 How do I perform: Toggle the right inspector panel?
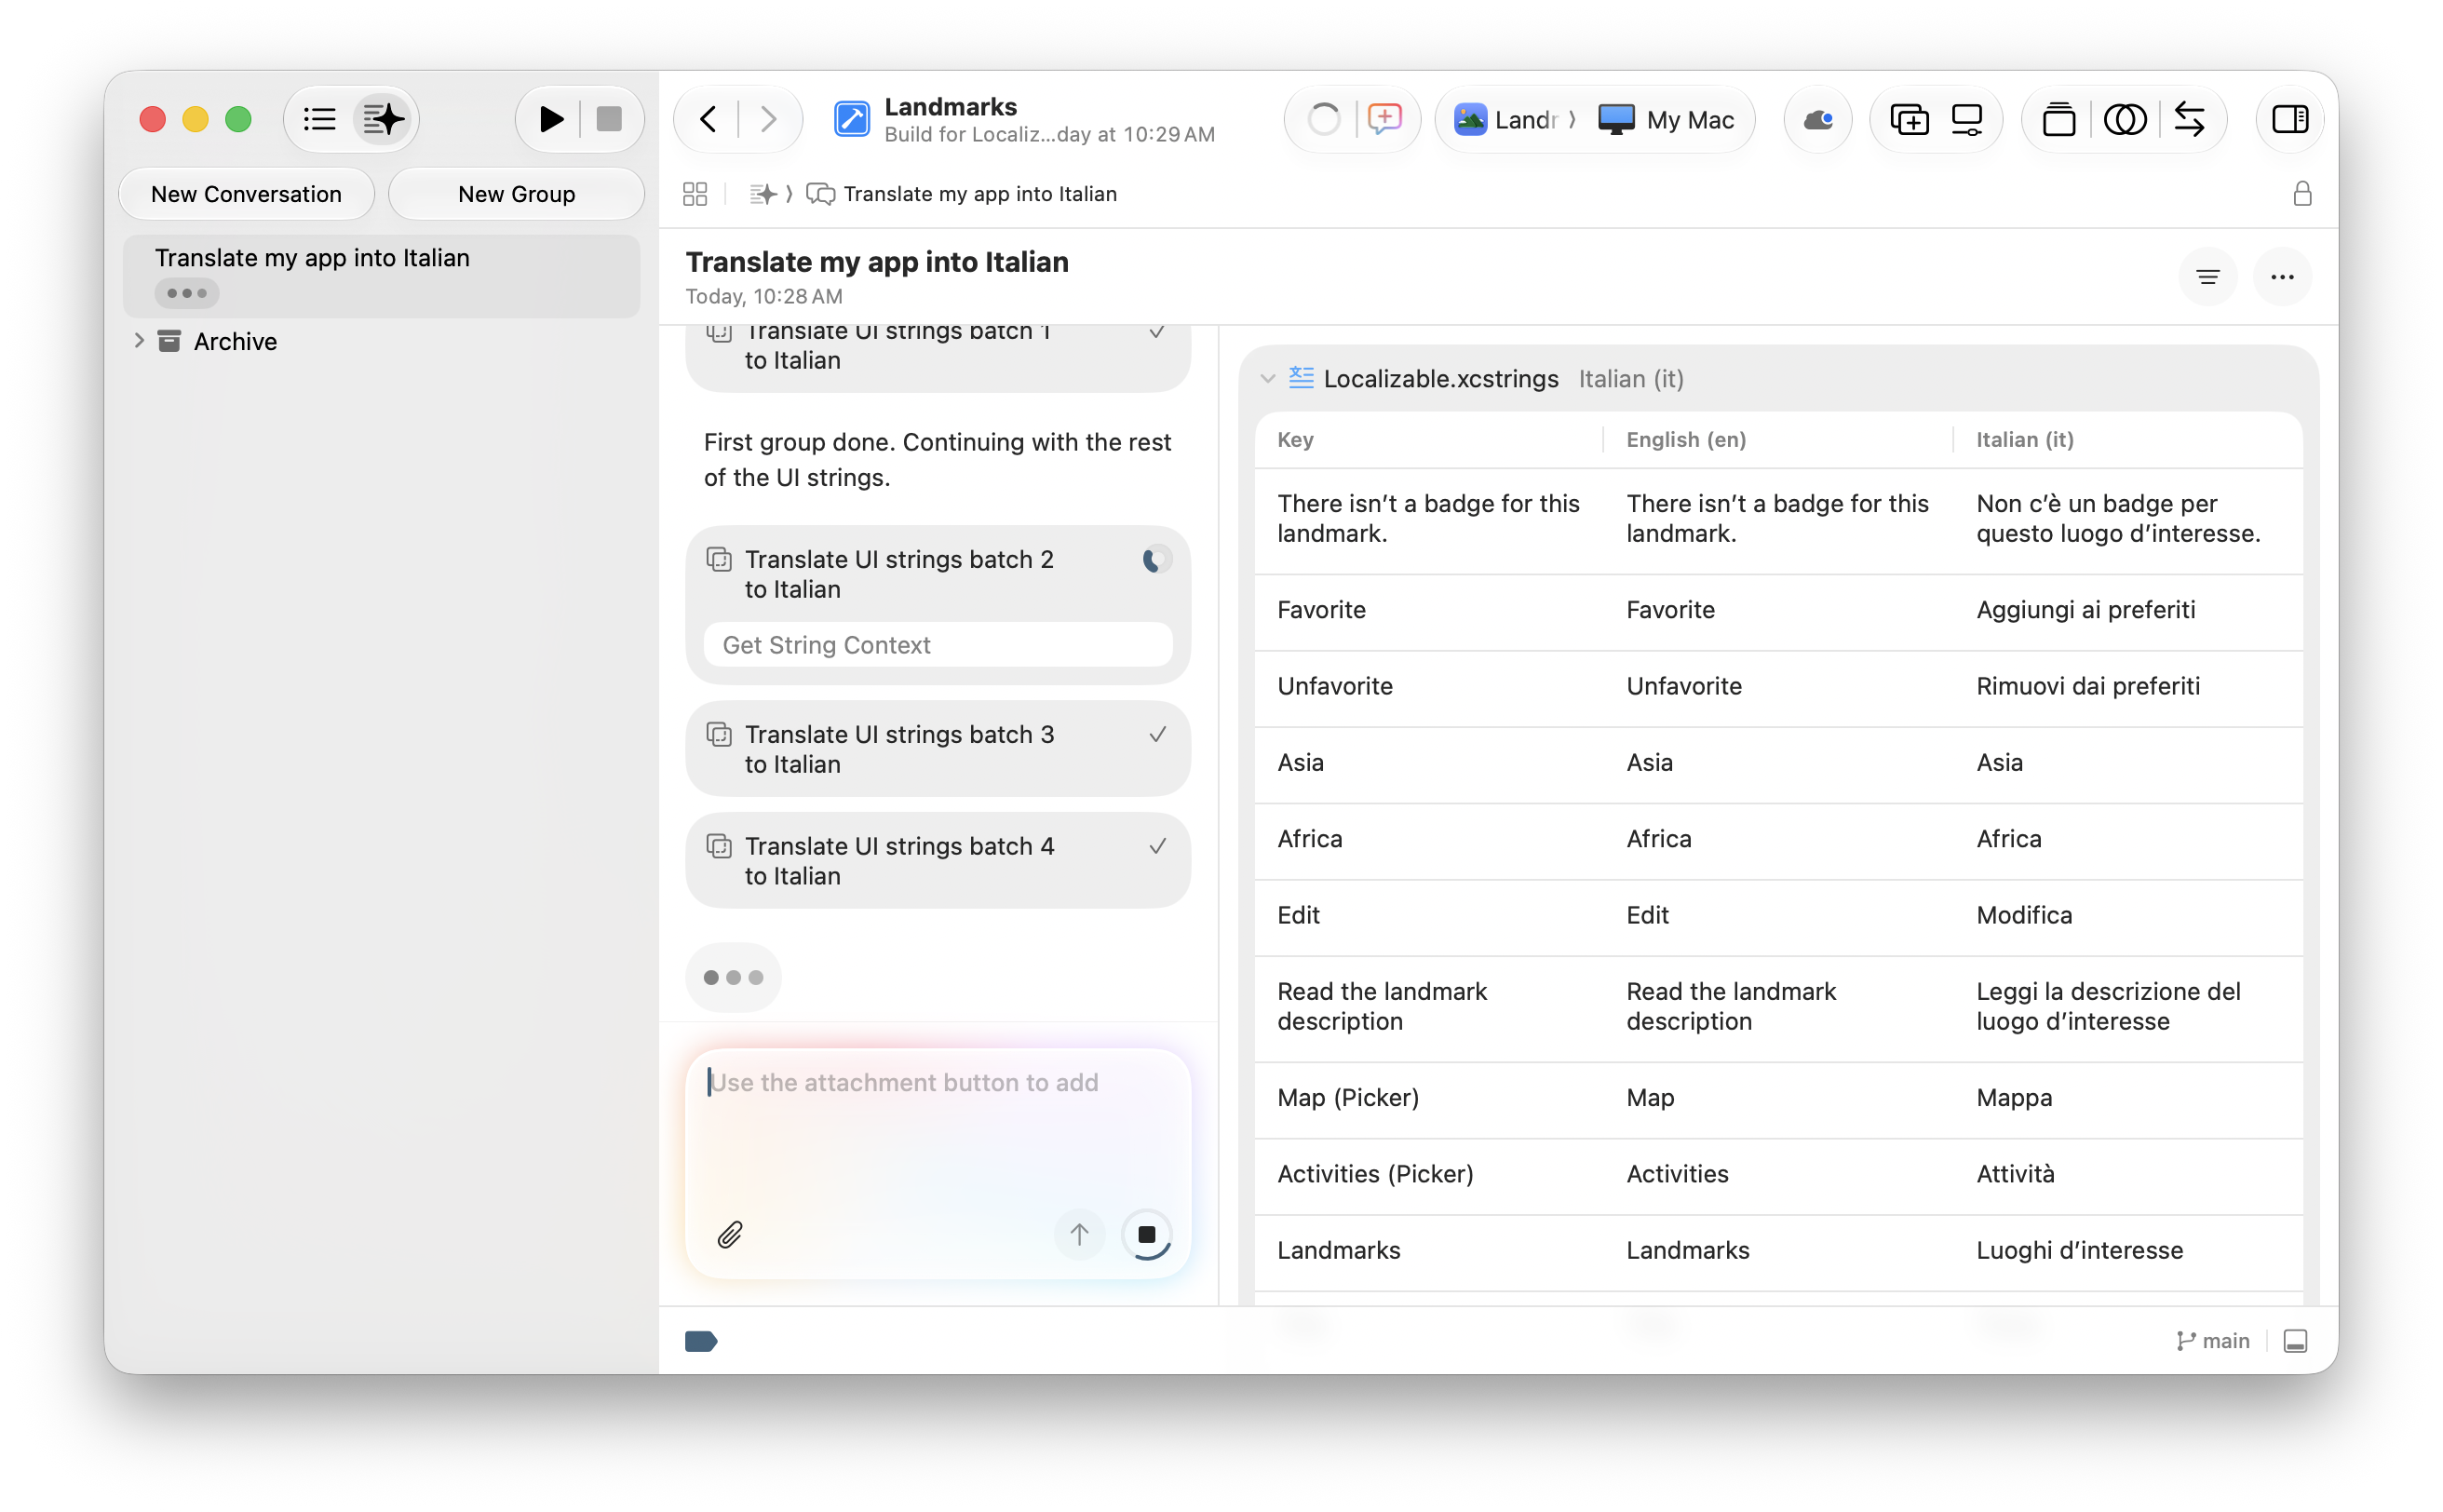click(2289, 120)
